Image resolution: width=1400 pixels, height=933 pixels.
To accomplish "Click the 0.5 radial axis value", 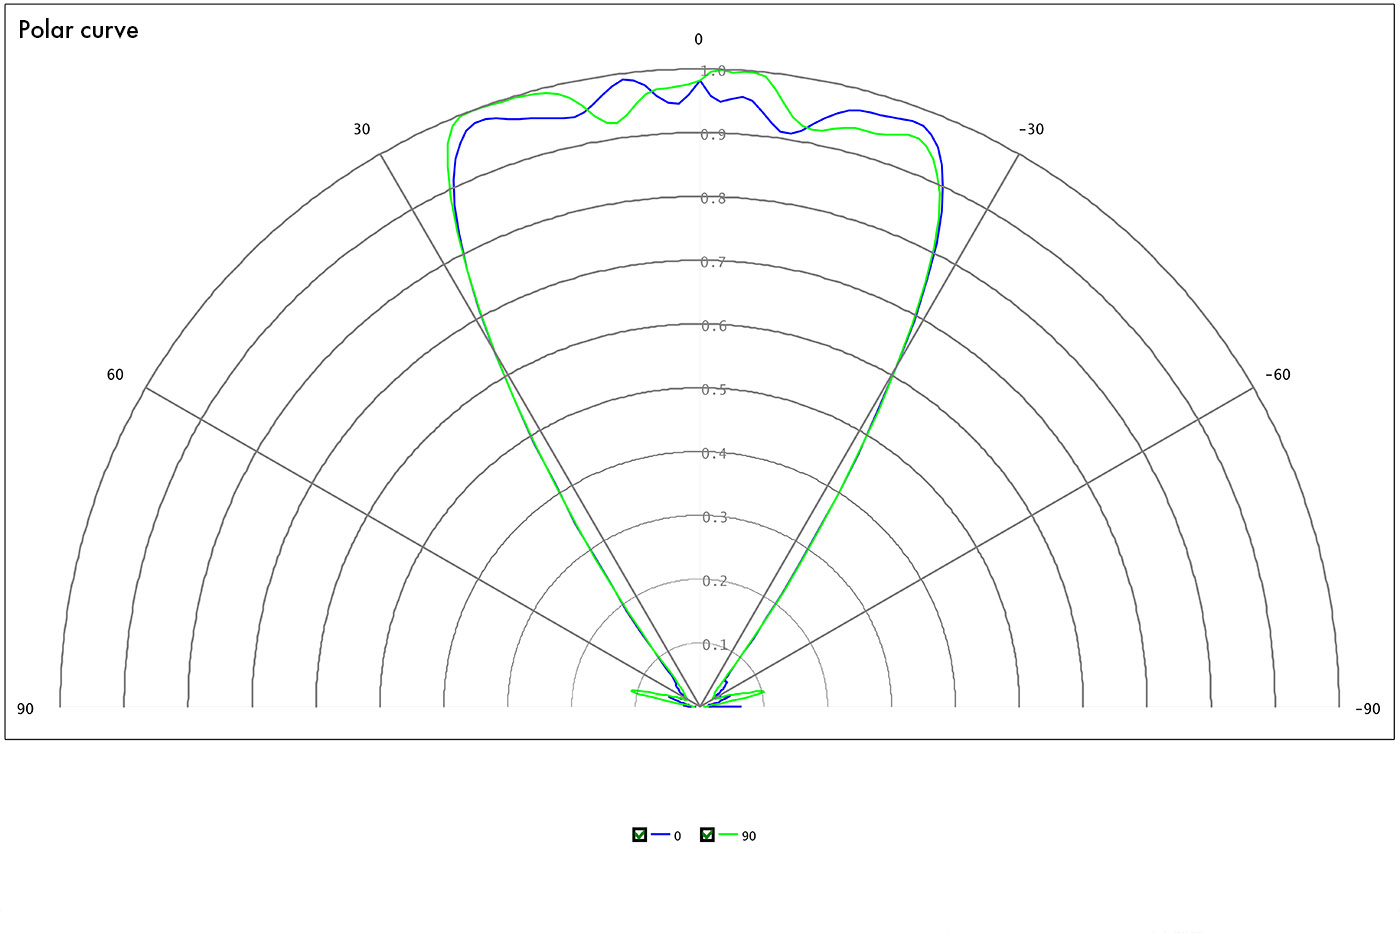I will (714, 390).
